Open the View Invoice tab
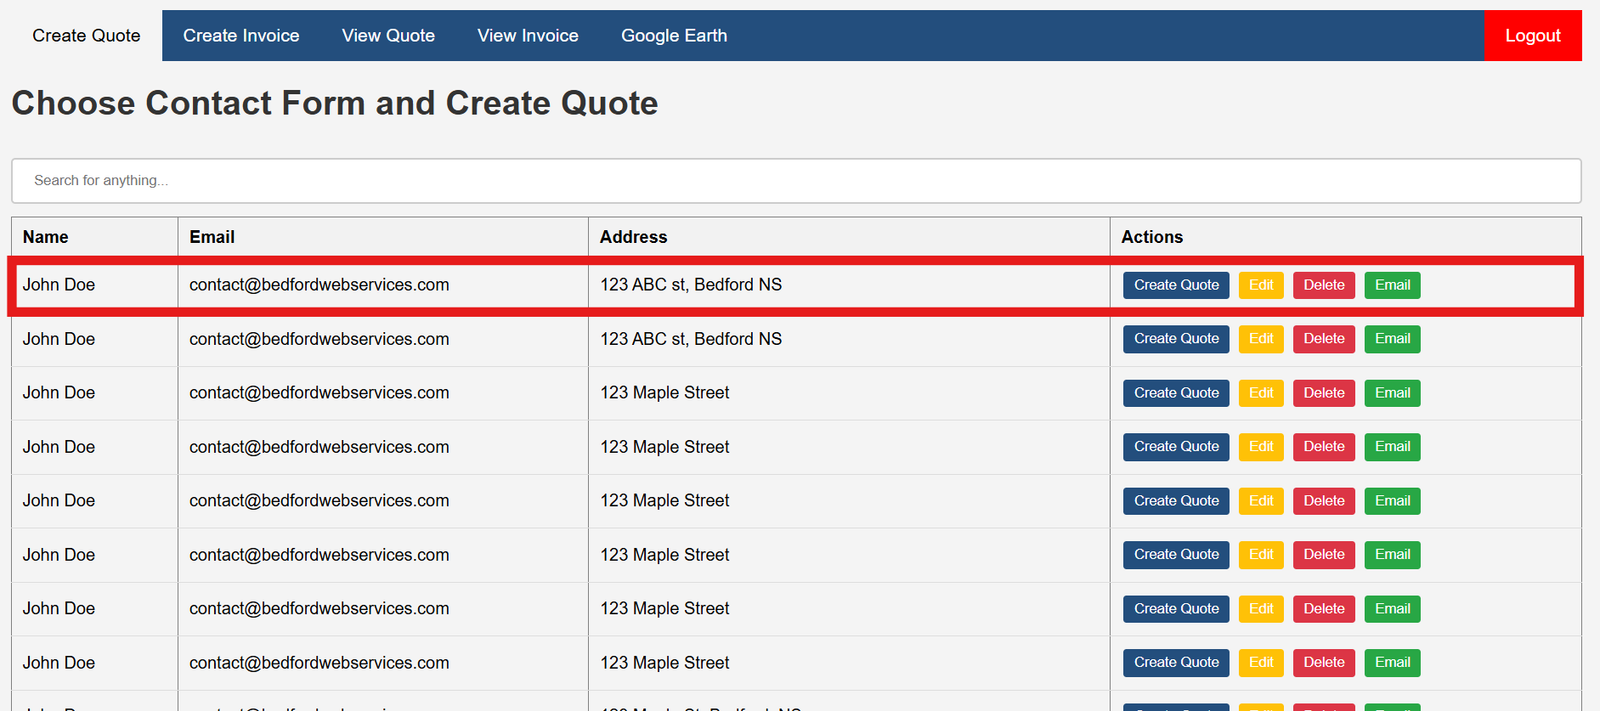The image size is (1600, 711). [528, 36]
